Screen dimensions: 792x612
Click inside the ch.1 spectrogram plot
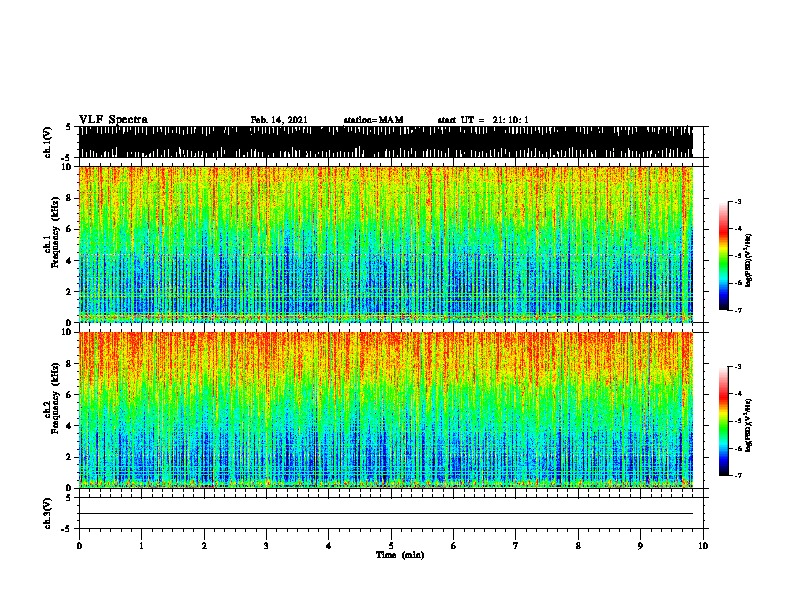[x=386, y=244]
